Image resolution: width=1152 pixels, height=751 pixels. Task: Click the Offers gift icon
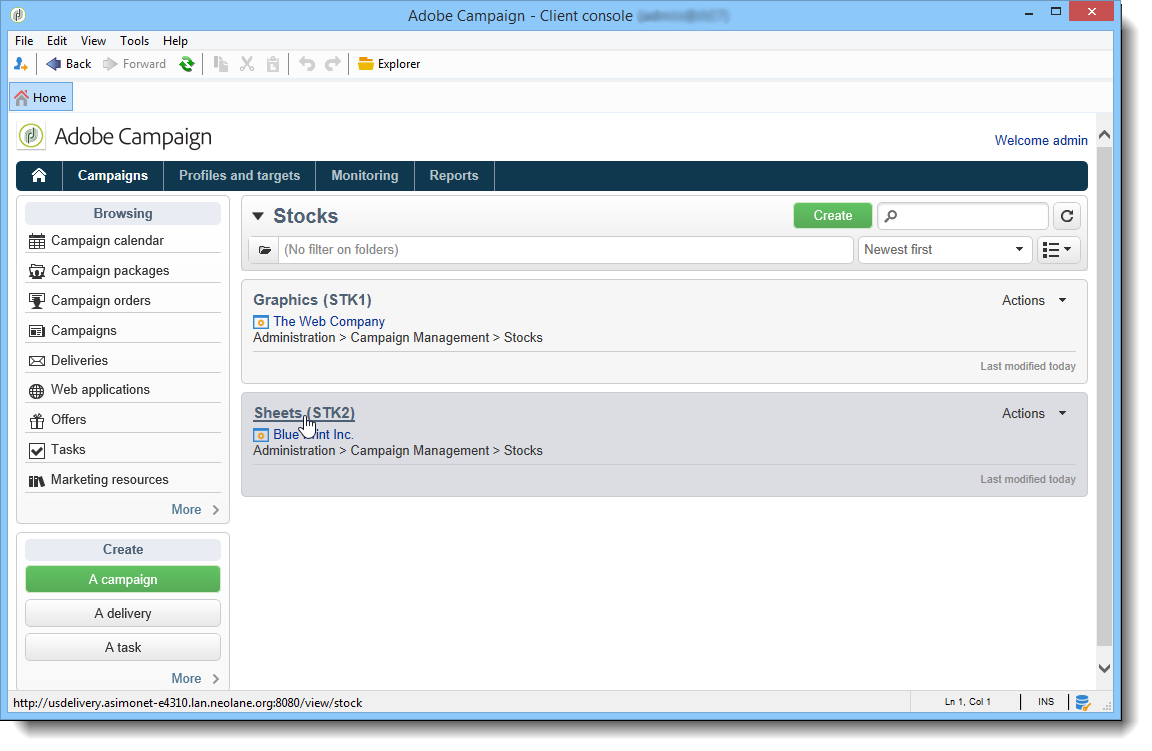(x=37, y=420)
